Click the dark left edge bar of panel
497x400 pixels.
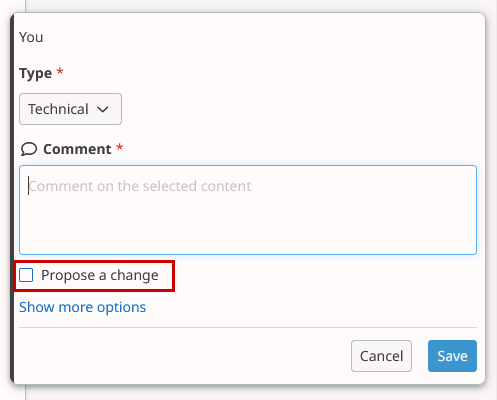coord(12,199)
